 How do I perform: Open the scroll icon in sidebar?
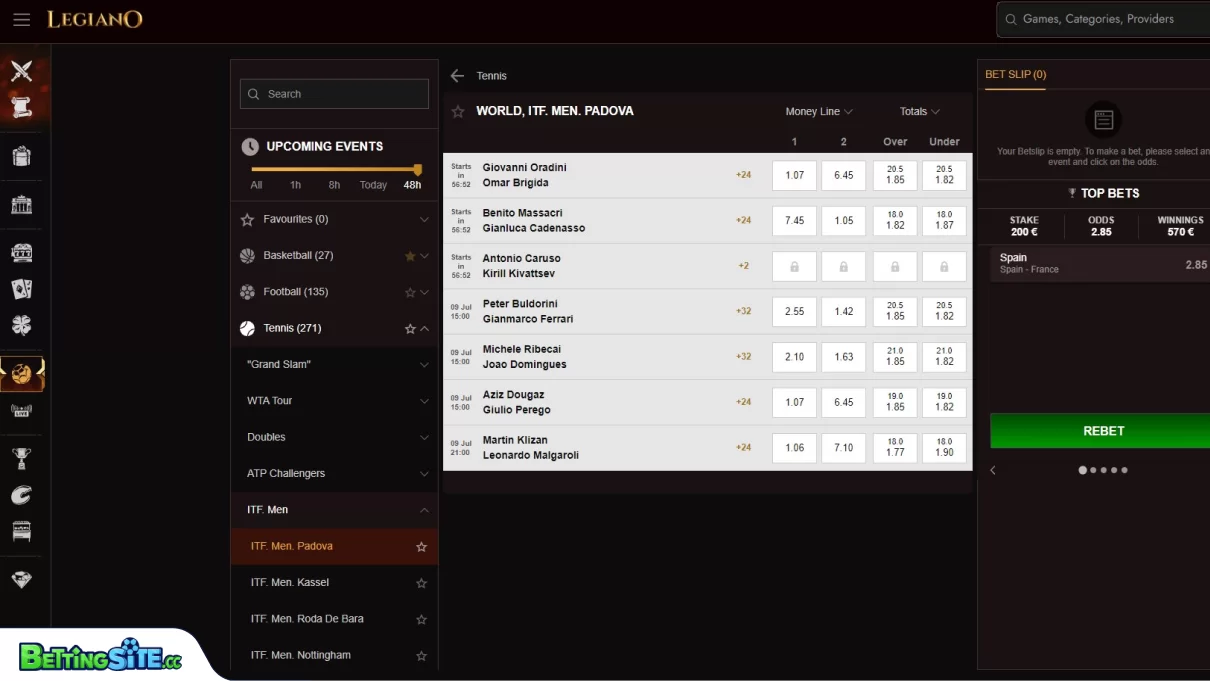21,107
